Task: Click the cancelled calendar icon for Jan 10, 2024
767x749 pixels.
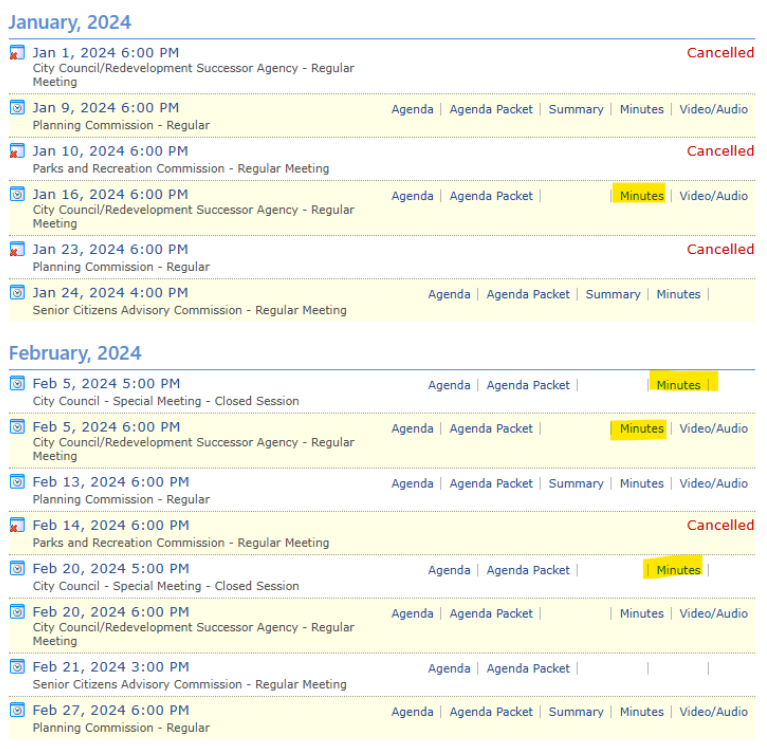Action: (17, 151)
